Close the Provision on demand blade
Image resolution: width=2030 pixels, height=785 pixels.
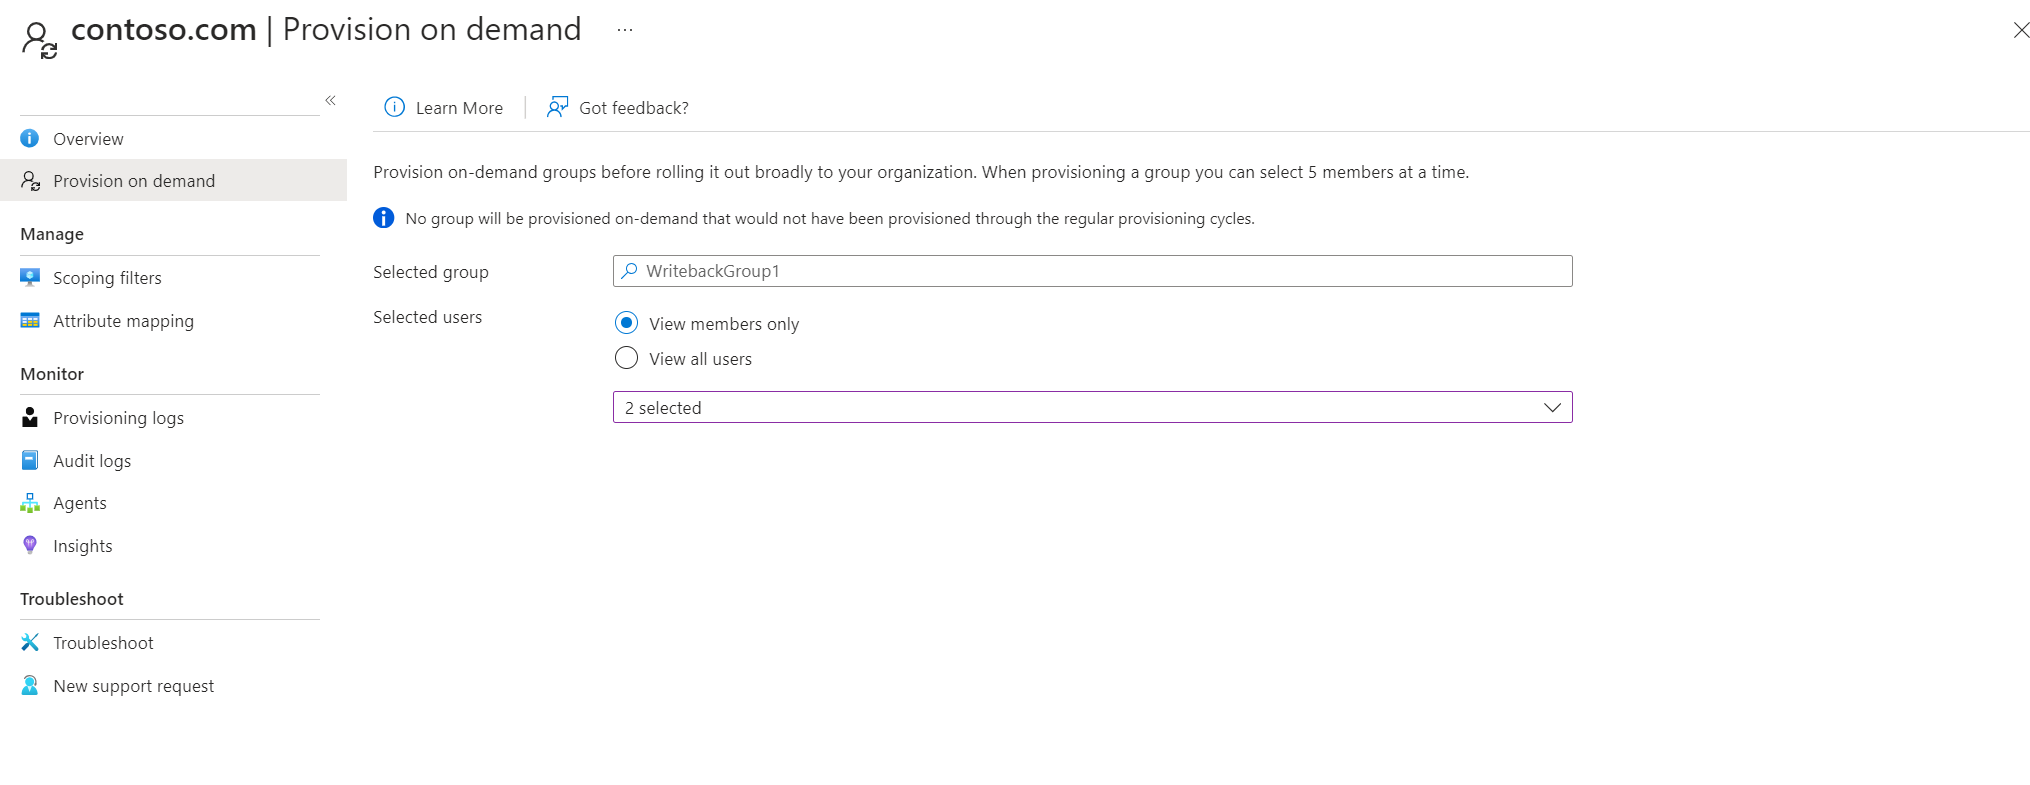click(2020, 30)
